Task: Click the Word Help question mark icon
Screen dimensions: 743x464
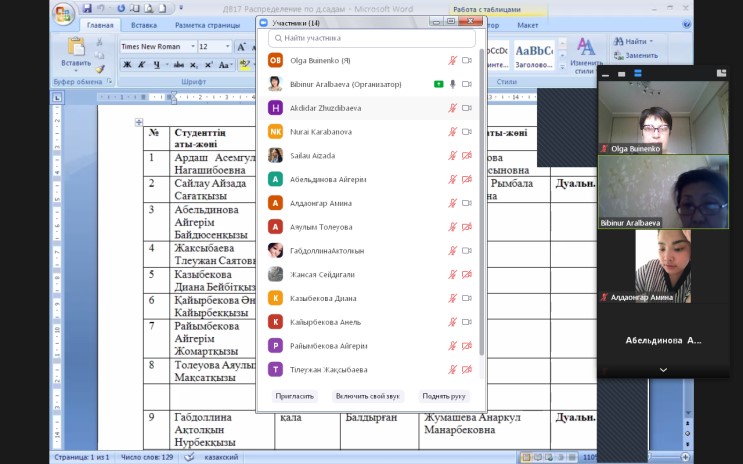Action: 686,25
